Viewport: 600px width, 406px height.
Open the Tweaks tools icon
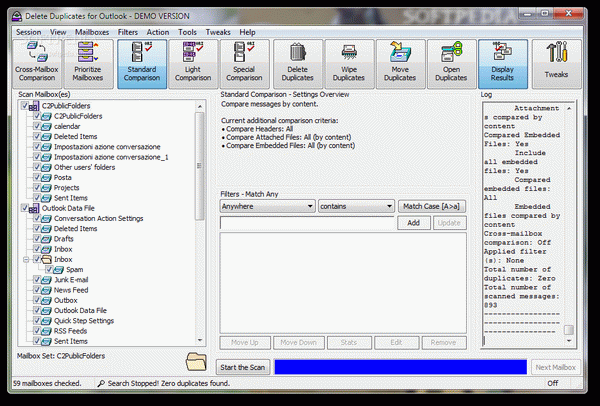[556, 64]
